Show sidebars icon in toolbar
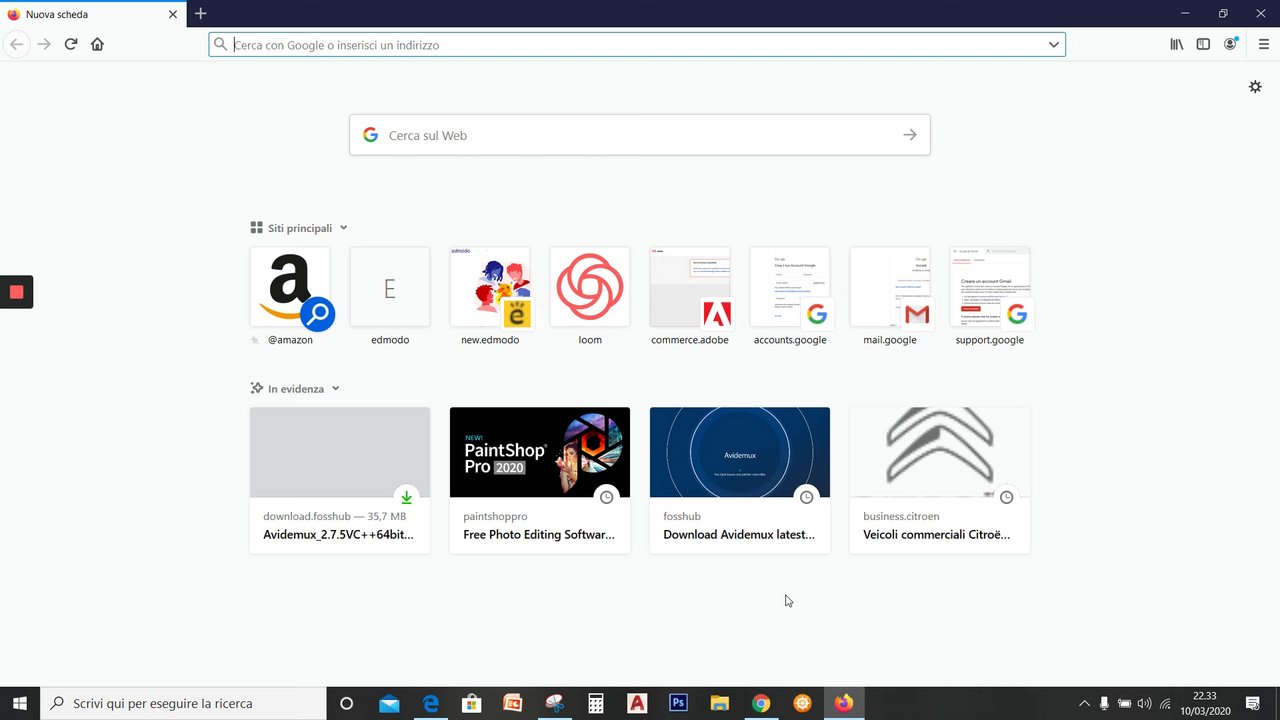Image resolution: width=1280 pixels, height=720 pixels. 1203,44
